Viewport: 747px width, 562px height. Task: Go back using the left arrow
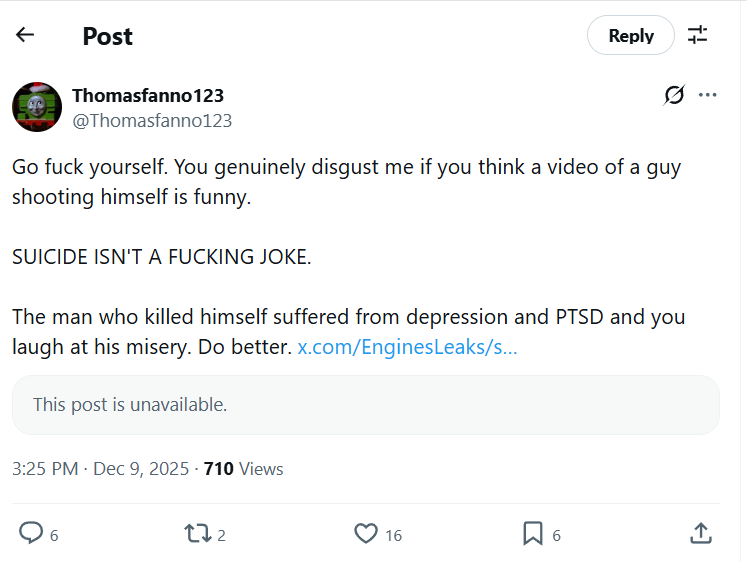click(x=25, y=35)
